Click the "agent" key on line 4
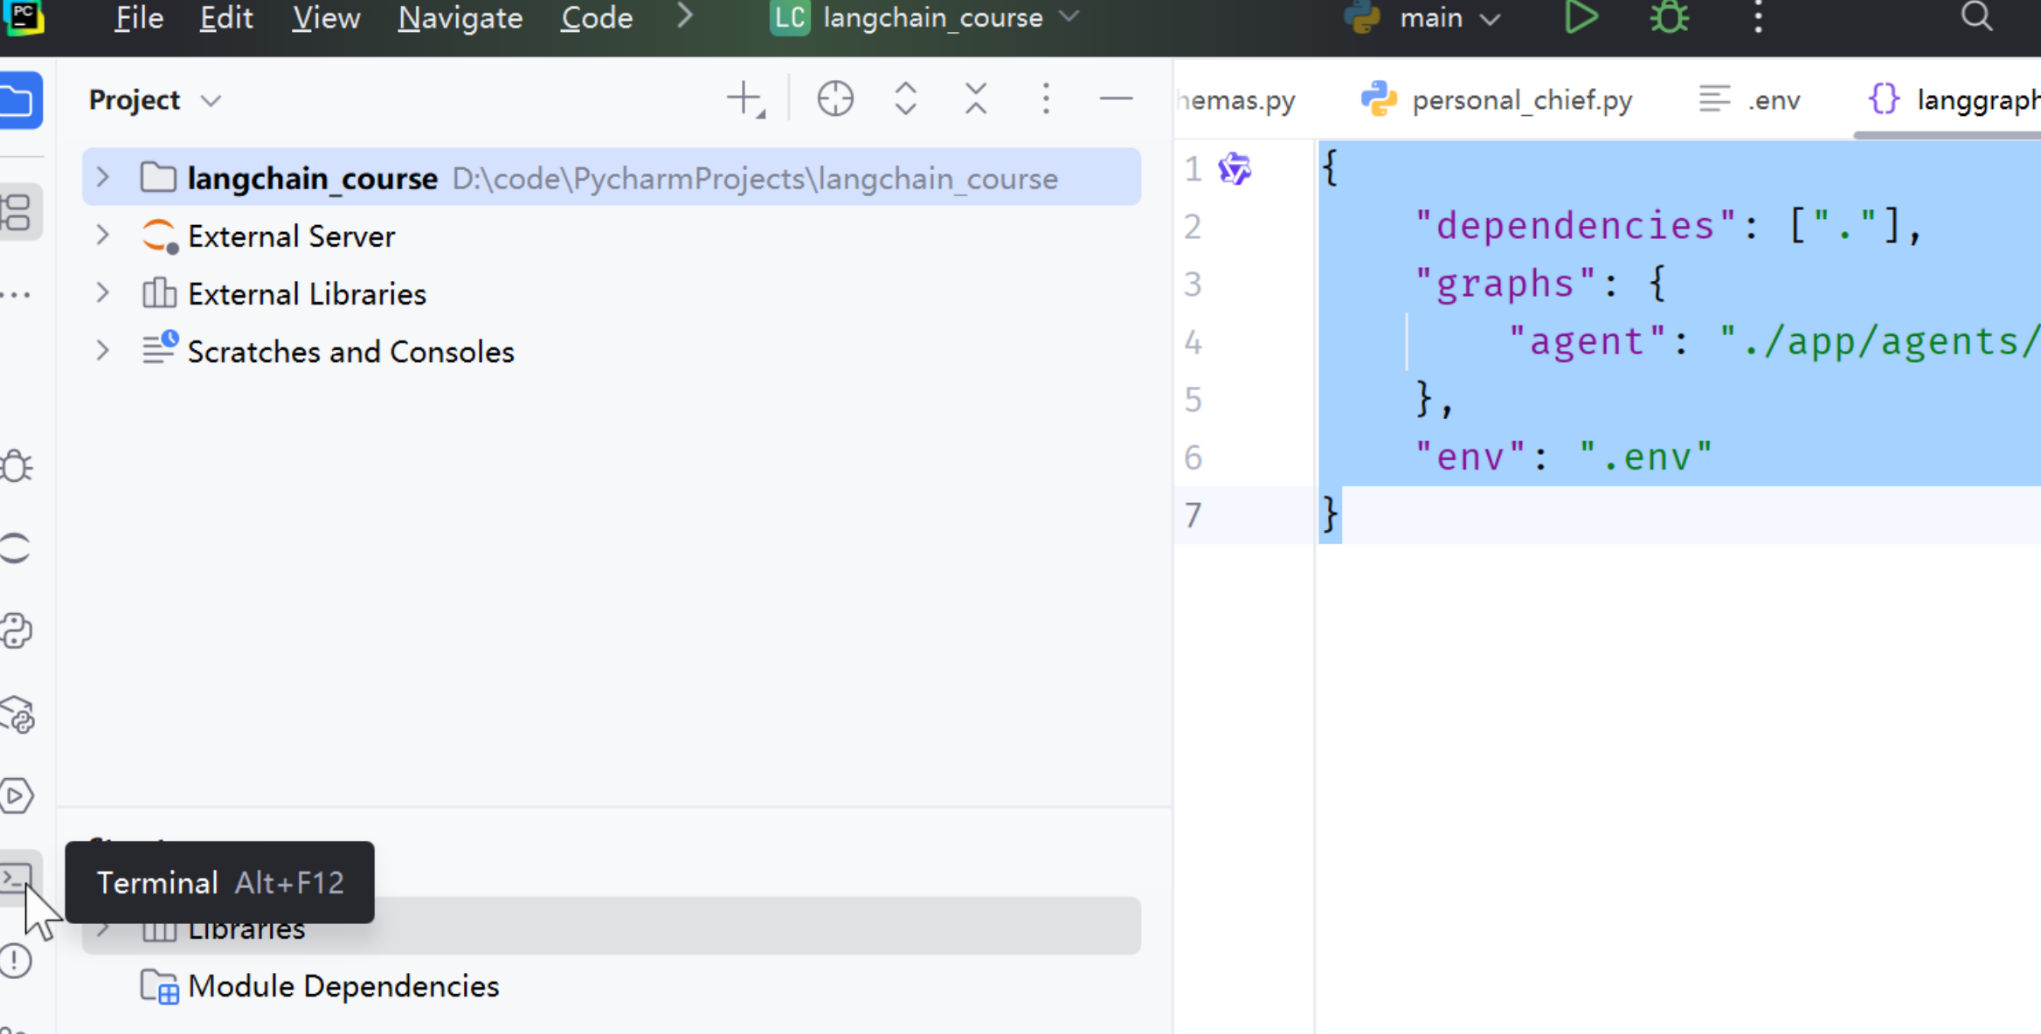This screenshot has height=1034, width=2041. [1588, 342]
